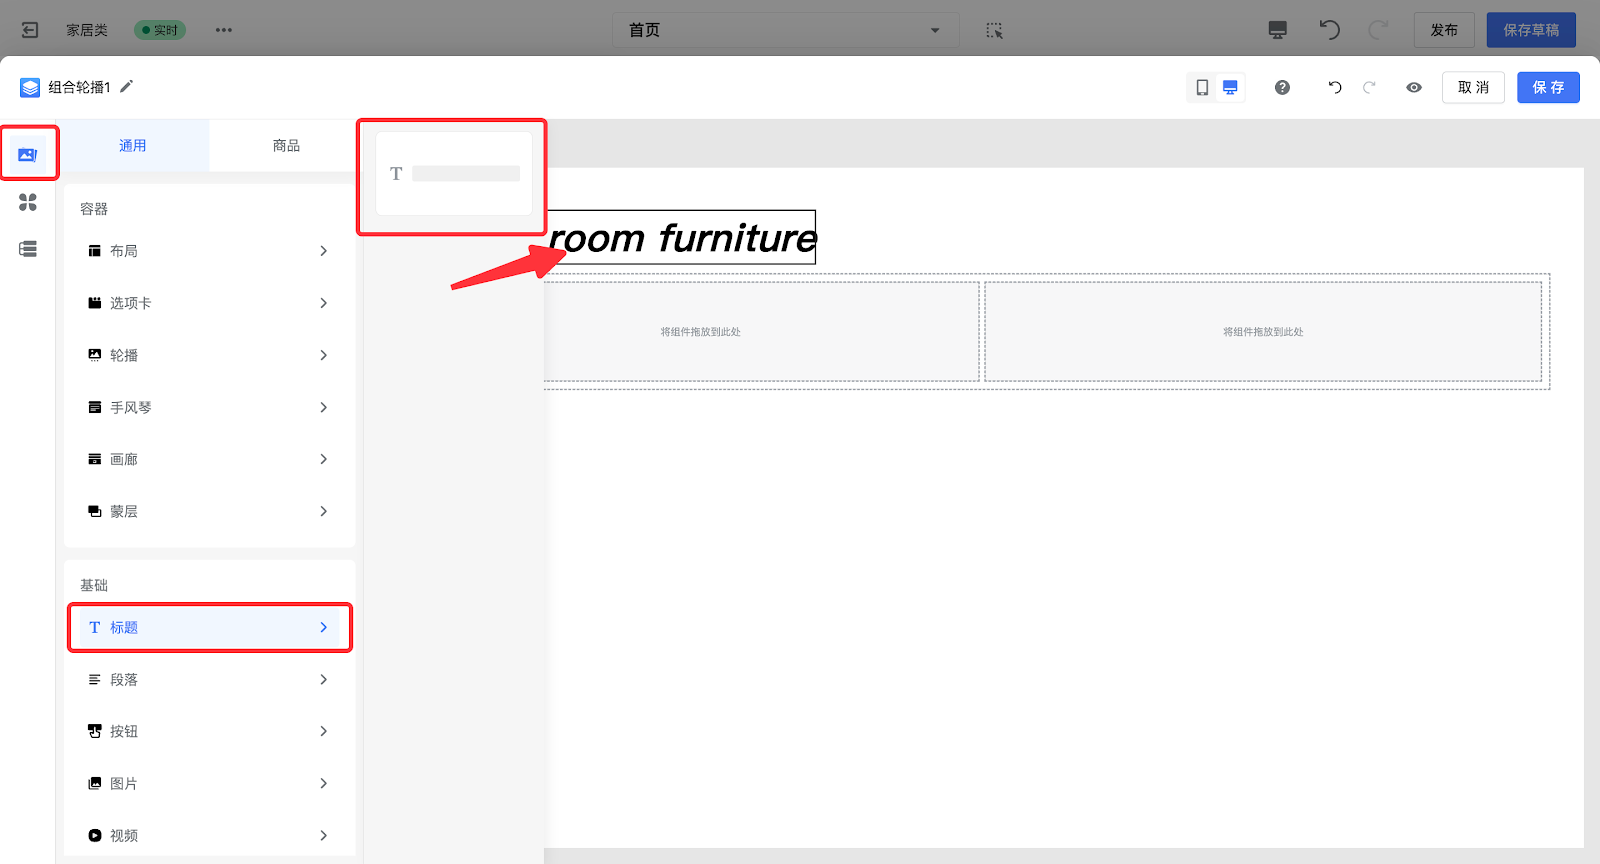Click the 保存 save button
This screenshot has height=864, width=1600.
(1548, 88)
